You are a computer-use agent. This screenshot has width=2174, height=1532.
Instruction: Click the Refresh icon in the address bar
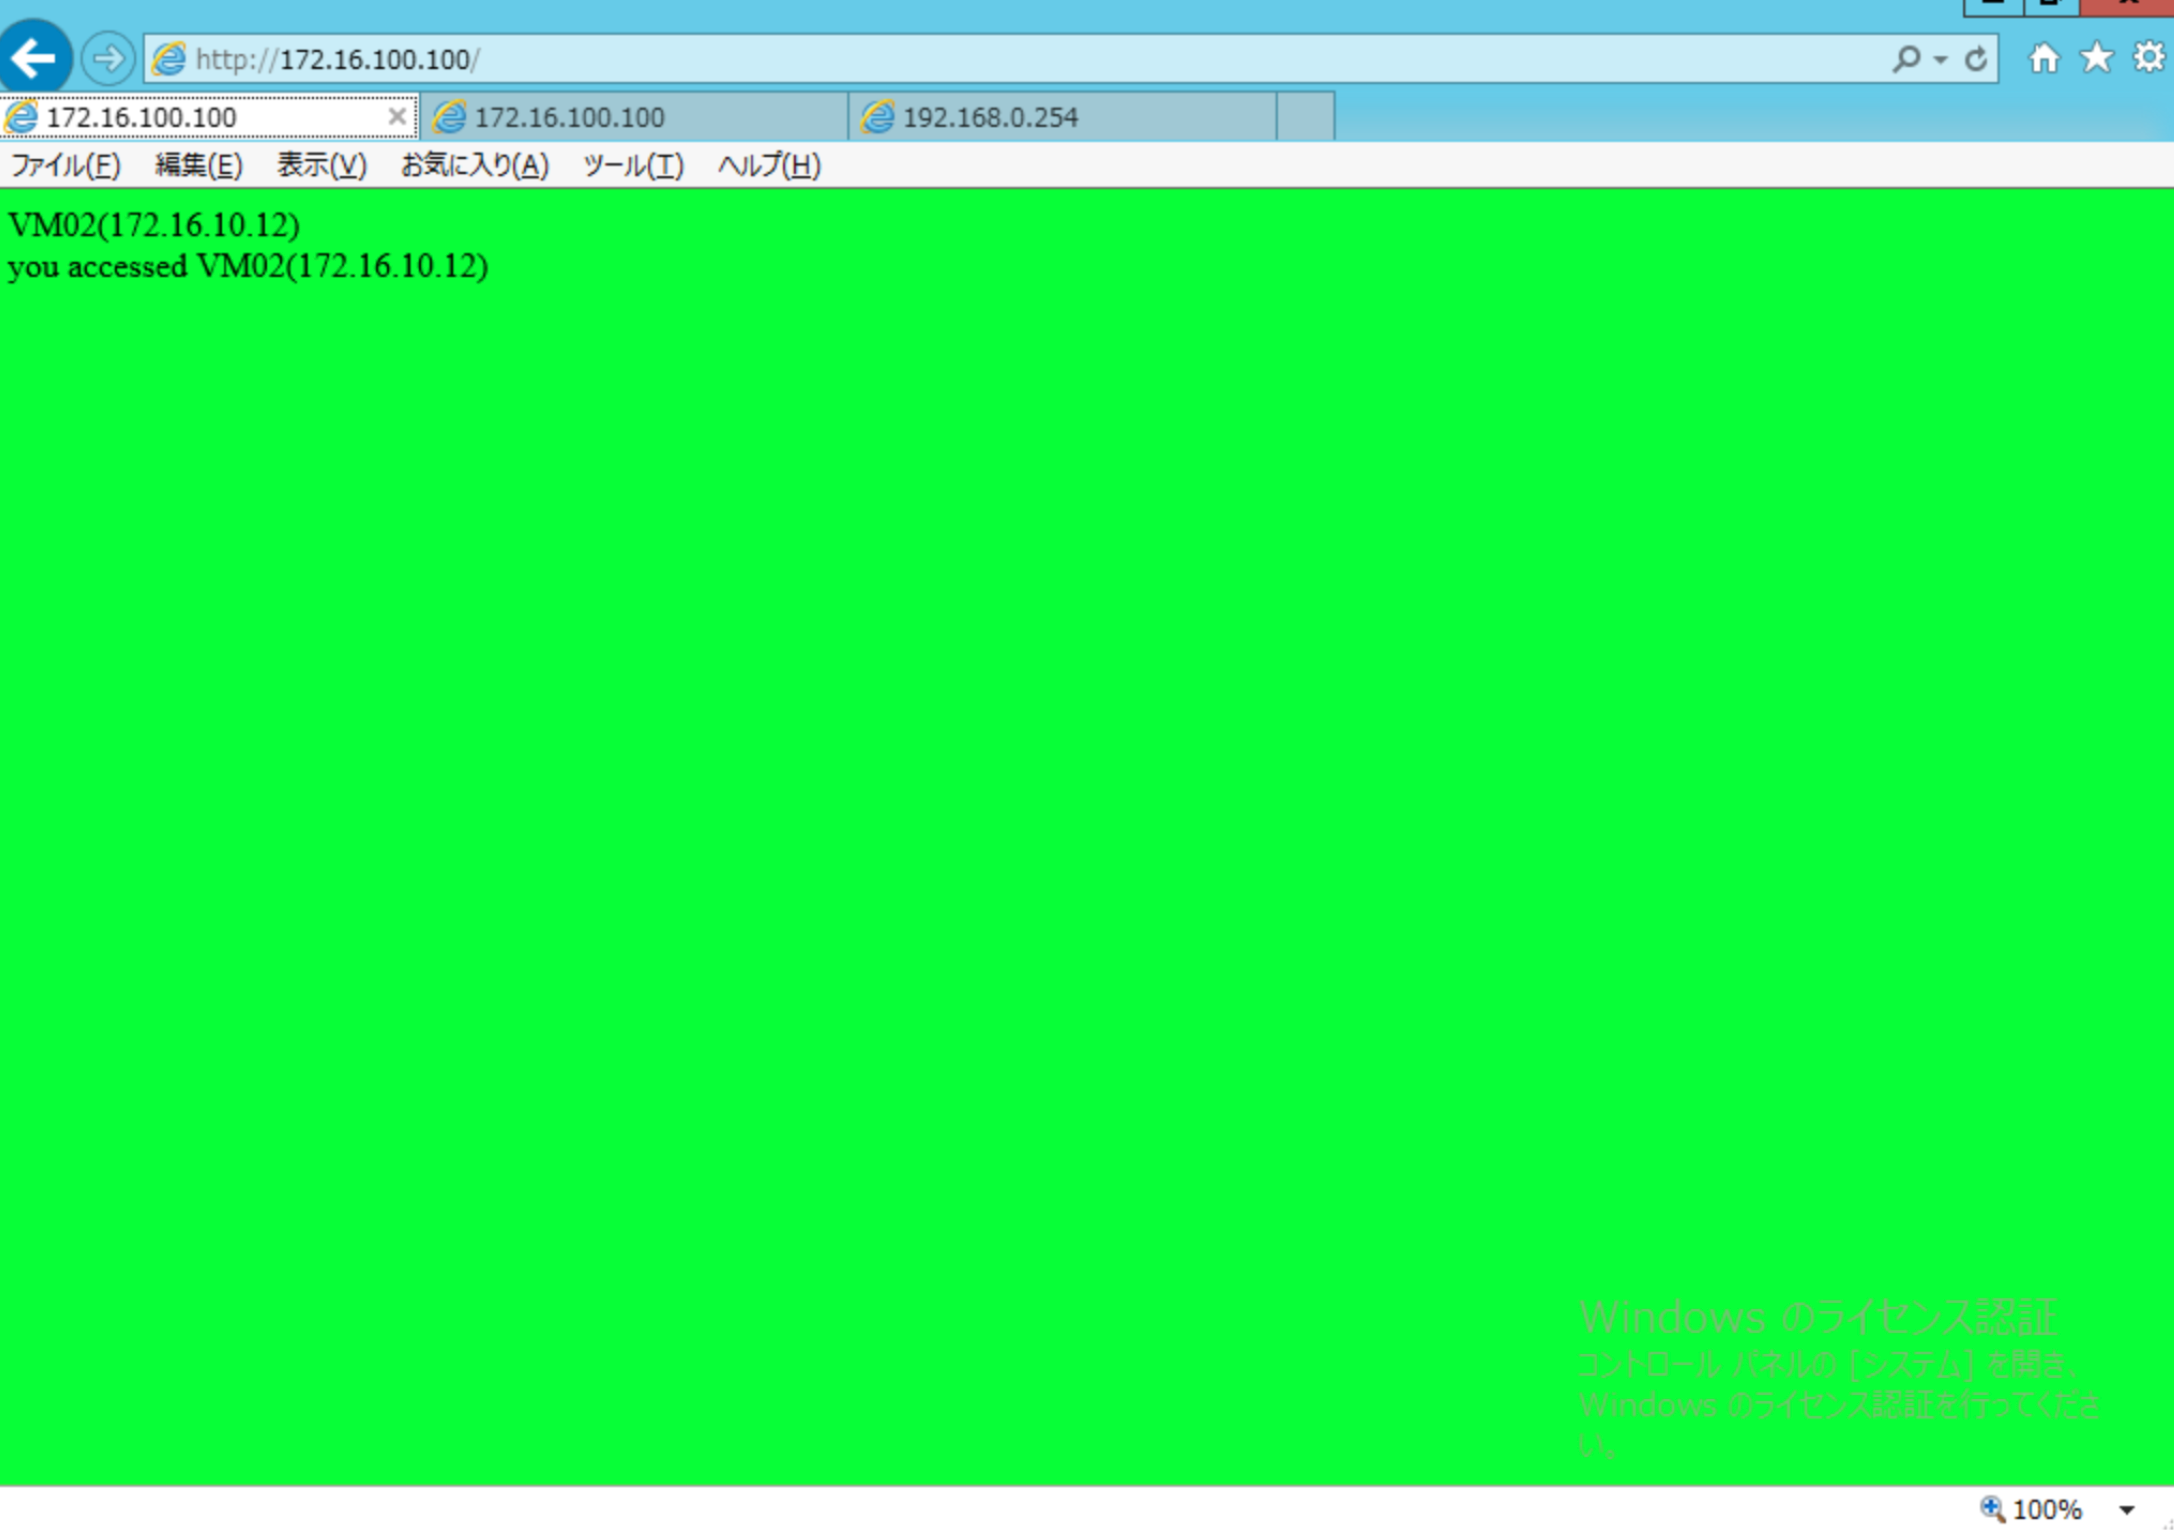1975,58
